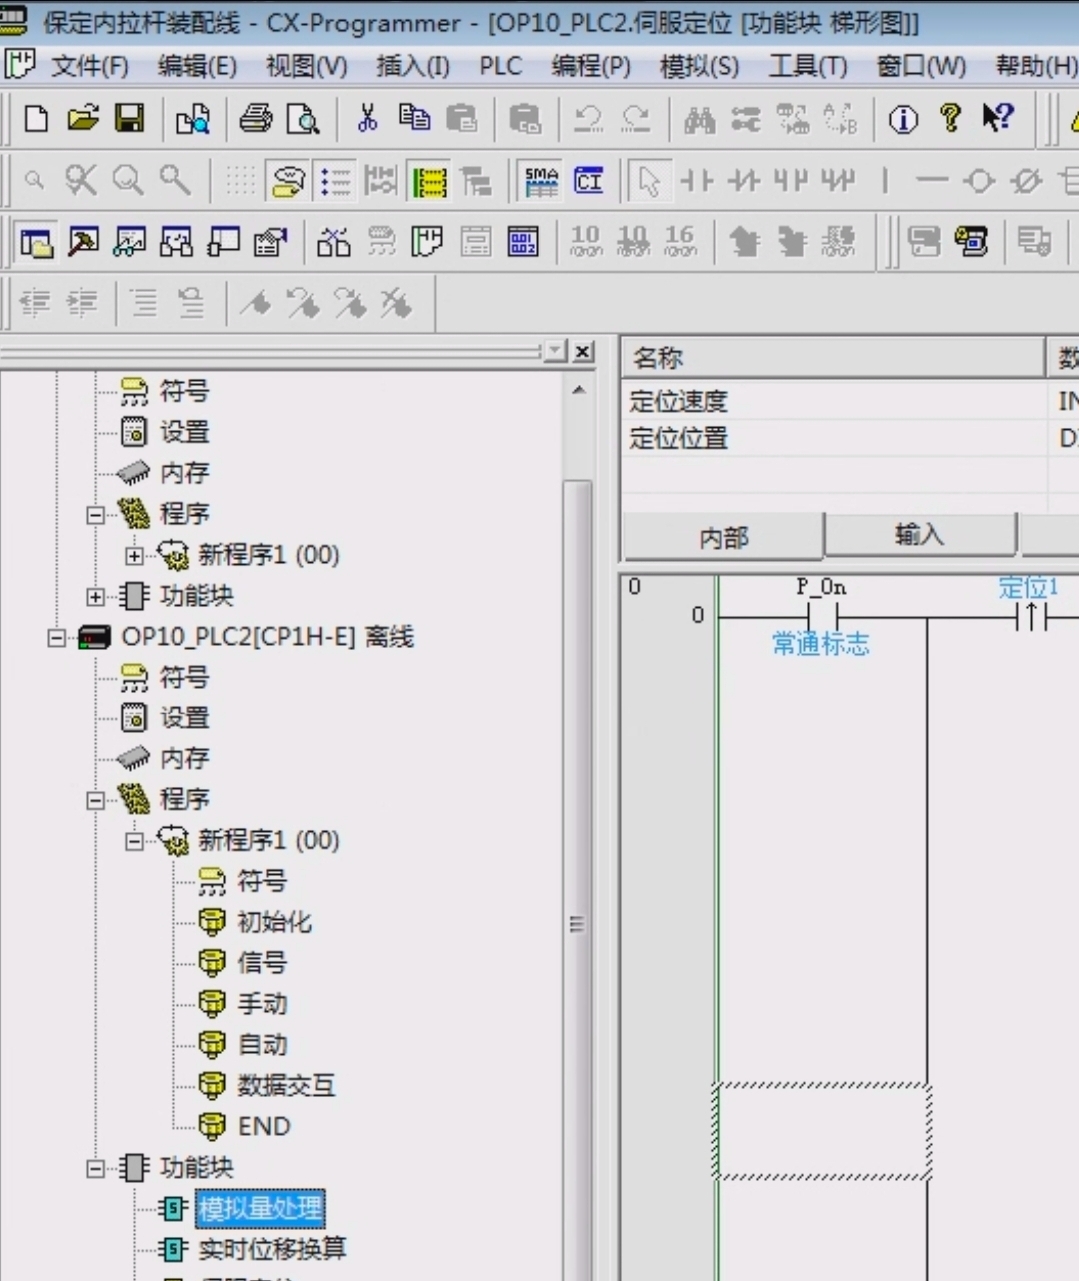This screenshot has width=1079, height=1281.
Task: Click the Save icon in the toolbar
Action: pyautogui.click(x=129, y=119)
